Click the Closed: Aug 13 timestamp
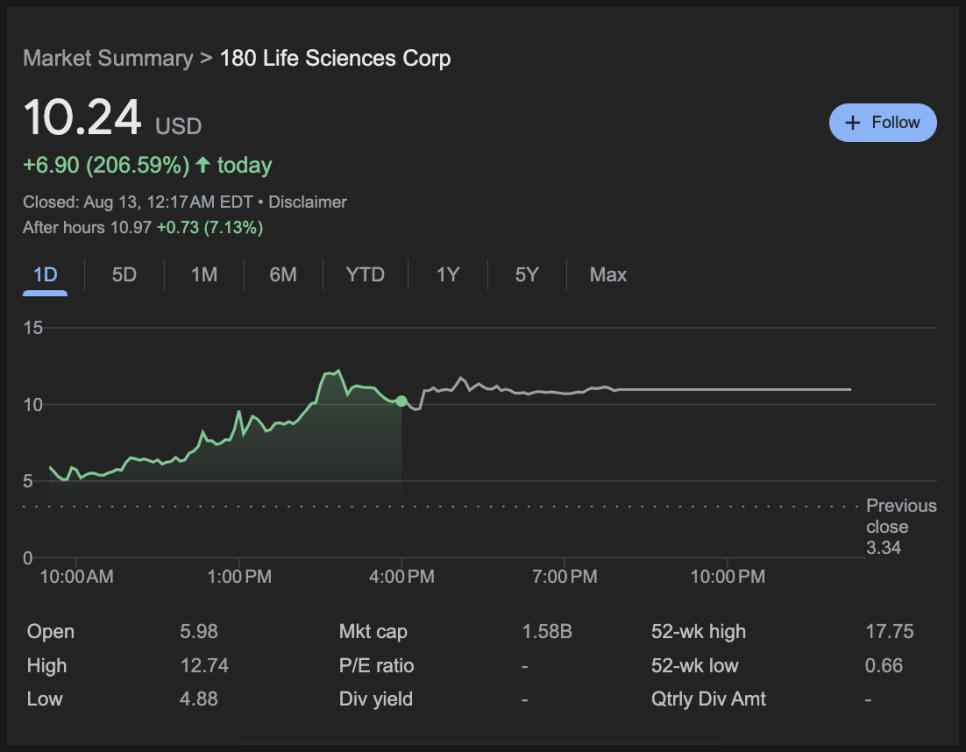Viewport: 966px width, 752px height. click(x=138, y=202)
